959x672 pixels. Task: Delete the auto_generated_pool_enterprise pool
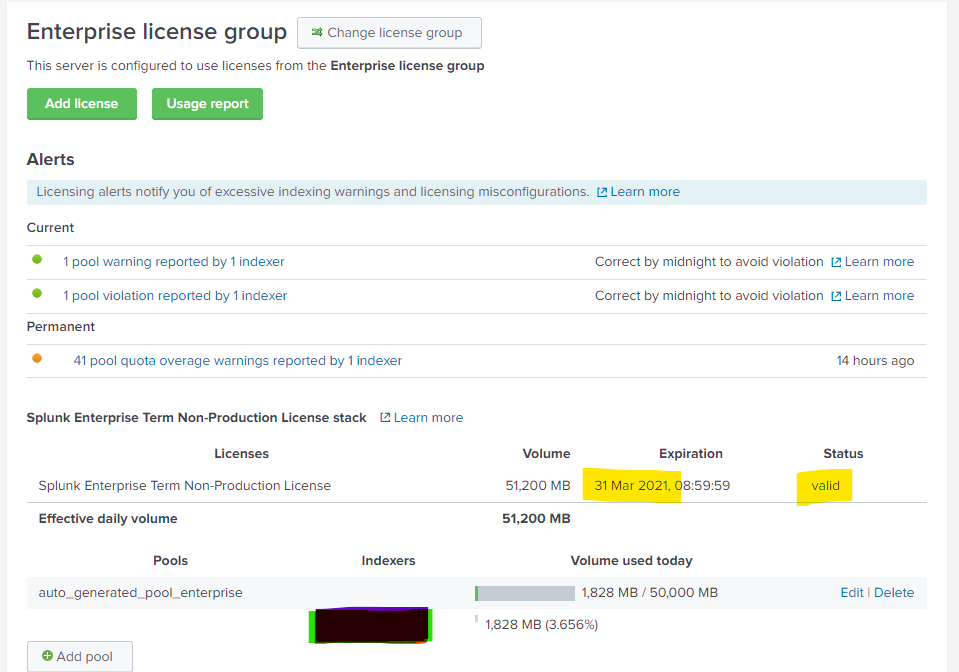coord(893,593)
